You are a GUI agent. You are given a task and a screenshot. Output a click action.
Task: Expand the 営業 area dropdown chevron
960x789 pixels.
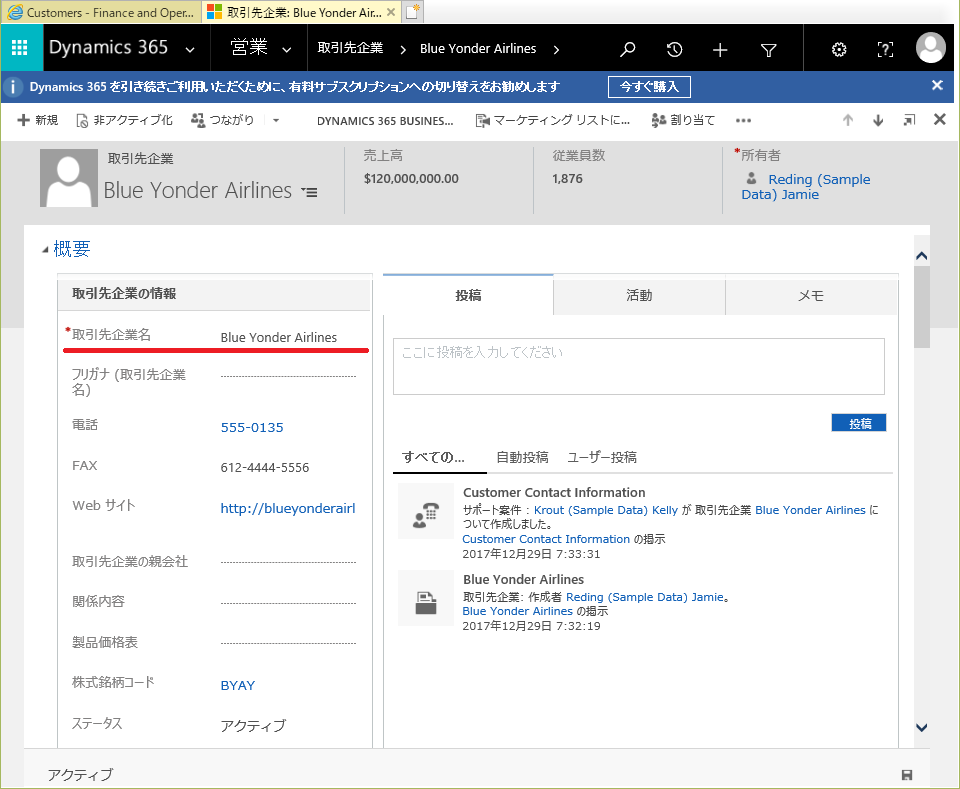click(x=287, y=50)
